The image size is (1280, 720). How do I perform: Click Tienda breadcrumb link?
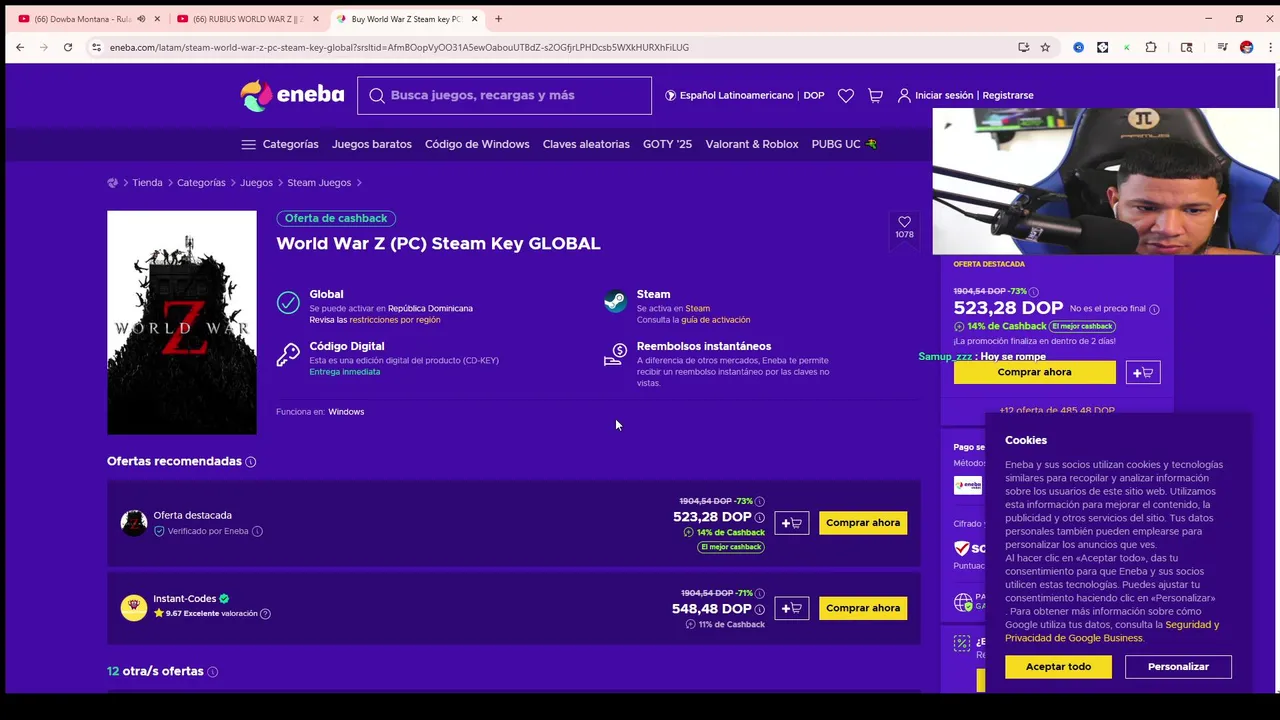pyautogui.click(x=147, y=183)
